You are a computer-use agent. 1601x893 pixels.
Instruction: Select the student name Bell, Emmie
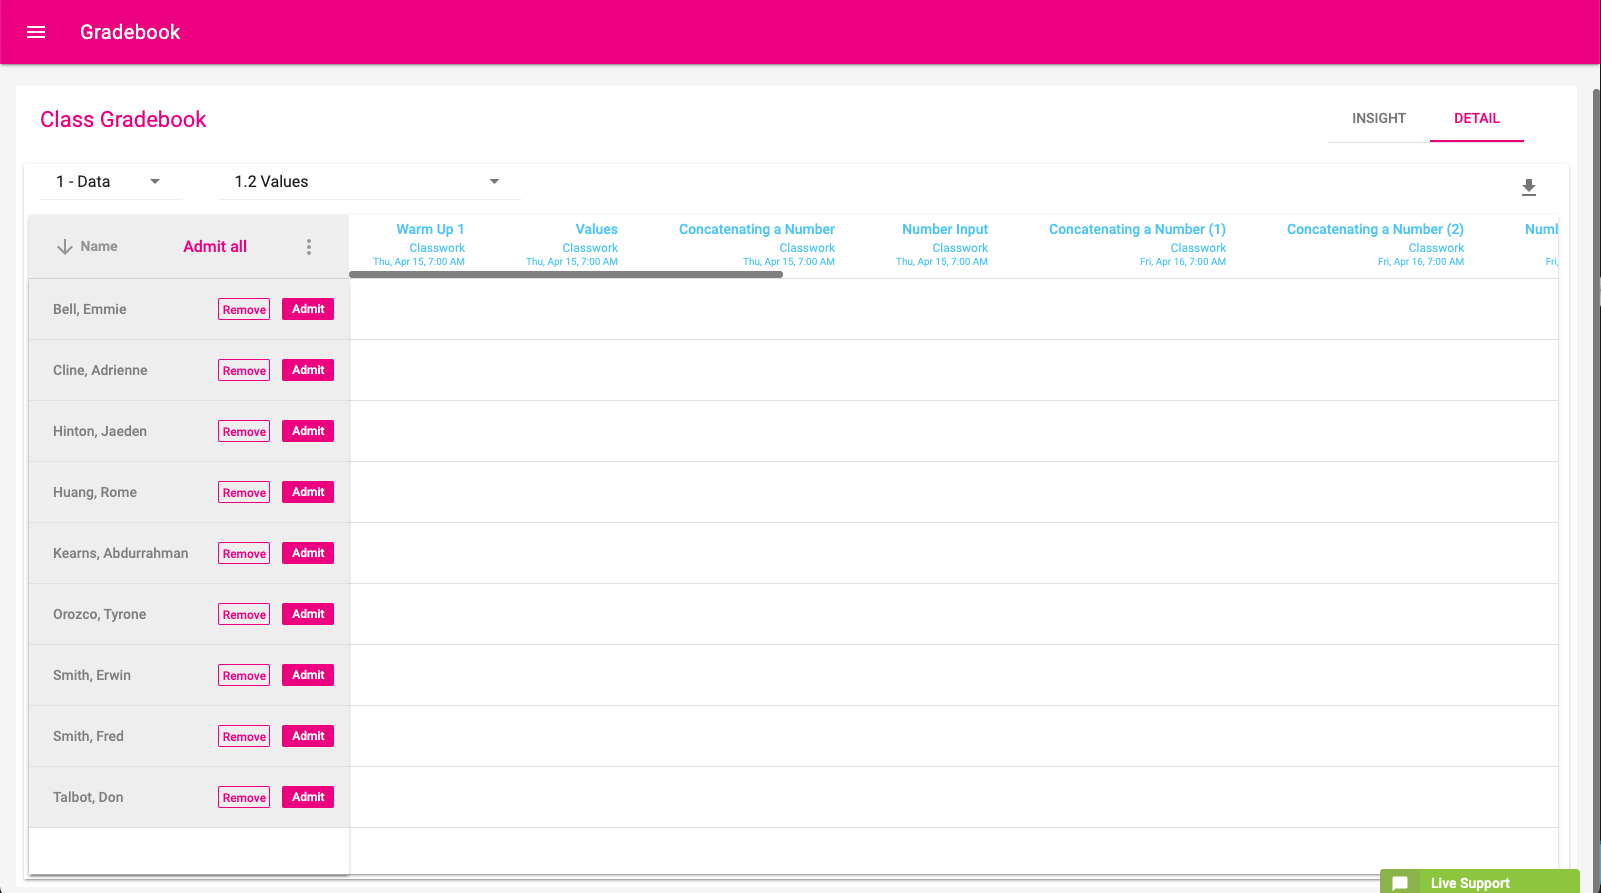click(x=90, y=310)
